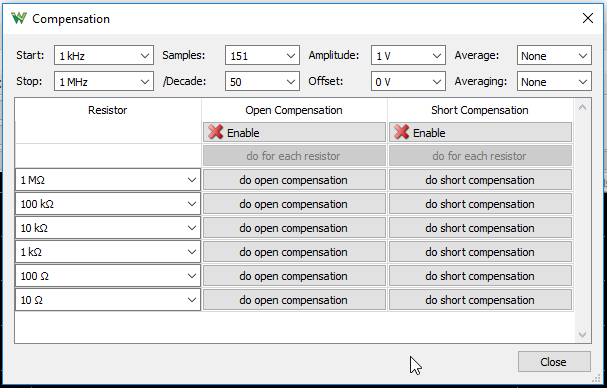Do short compensation for 1 MΩ
Screen dimensions: 607x388
click(480, 180)
